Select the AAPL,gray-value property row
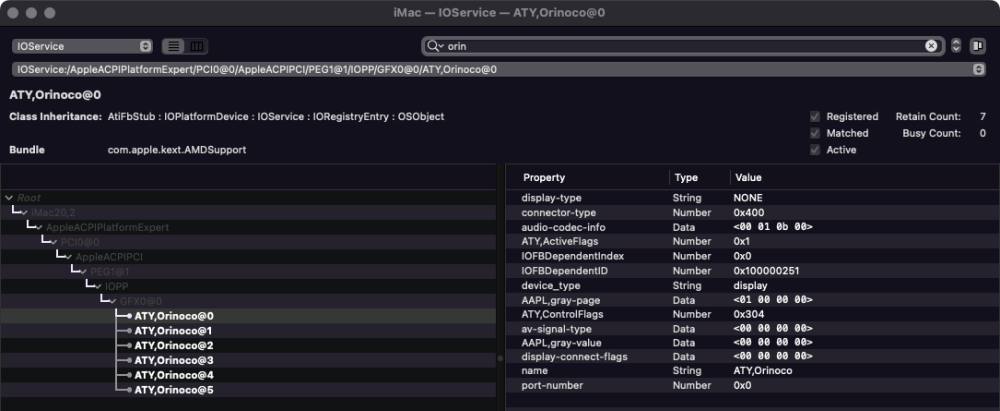This screenshot has height=411, width=1000. tap(753, 343)
